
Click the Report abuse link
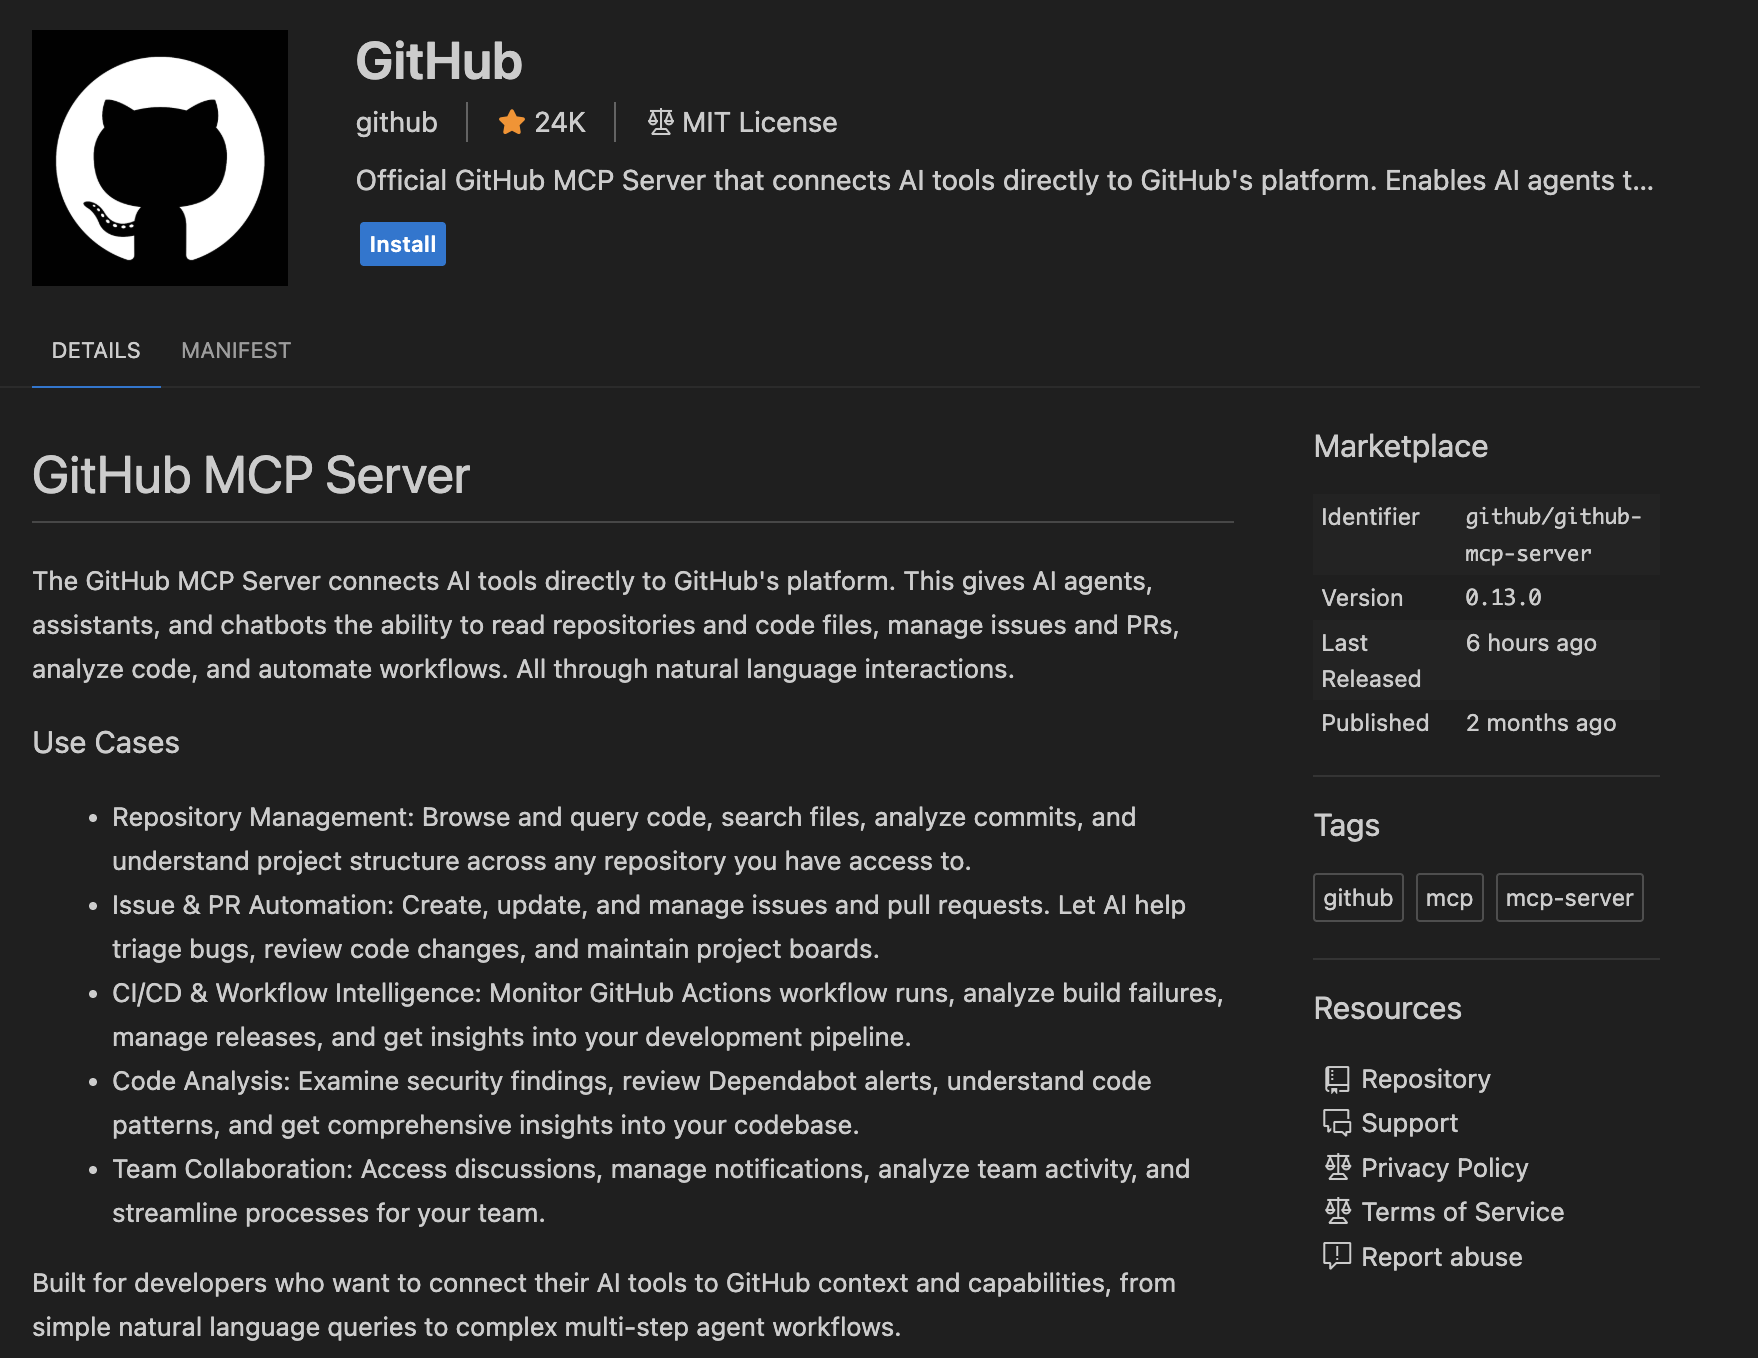[1442, 1256]
